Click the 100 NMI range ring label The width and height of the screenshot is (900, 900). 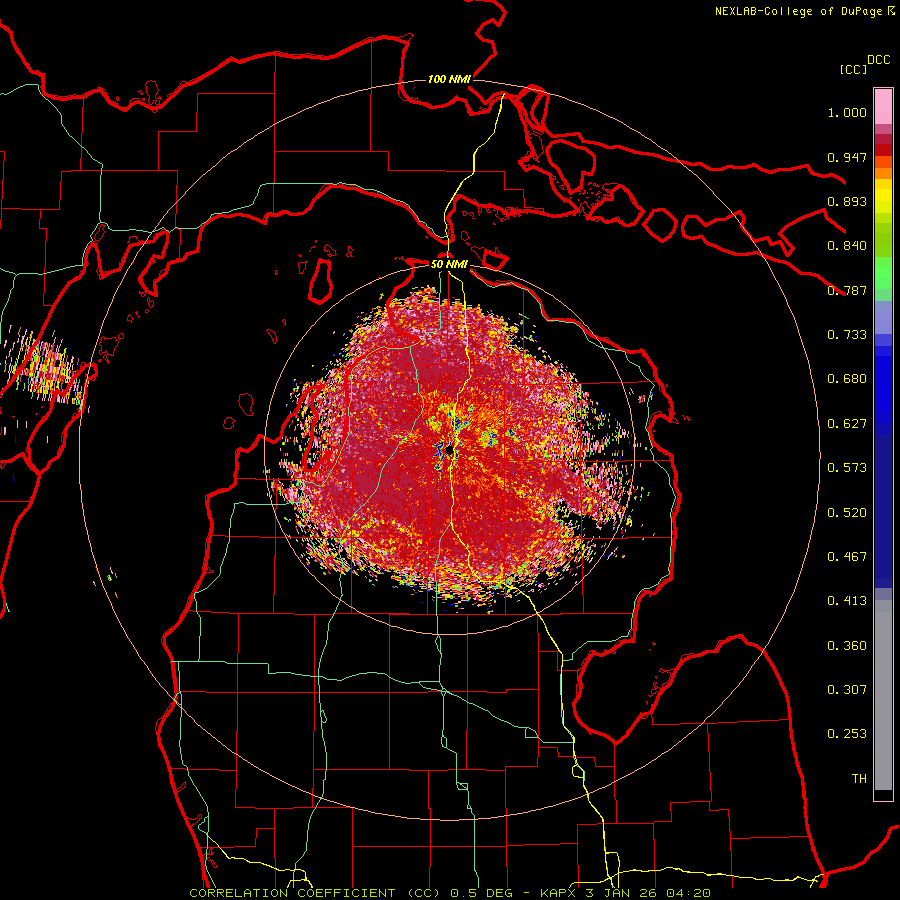[449, 79]
